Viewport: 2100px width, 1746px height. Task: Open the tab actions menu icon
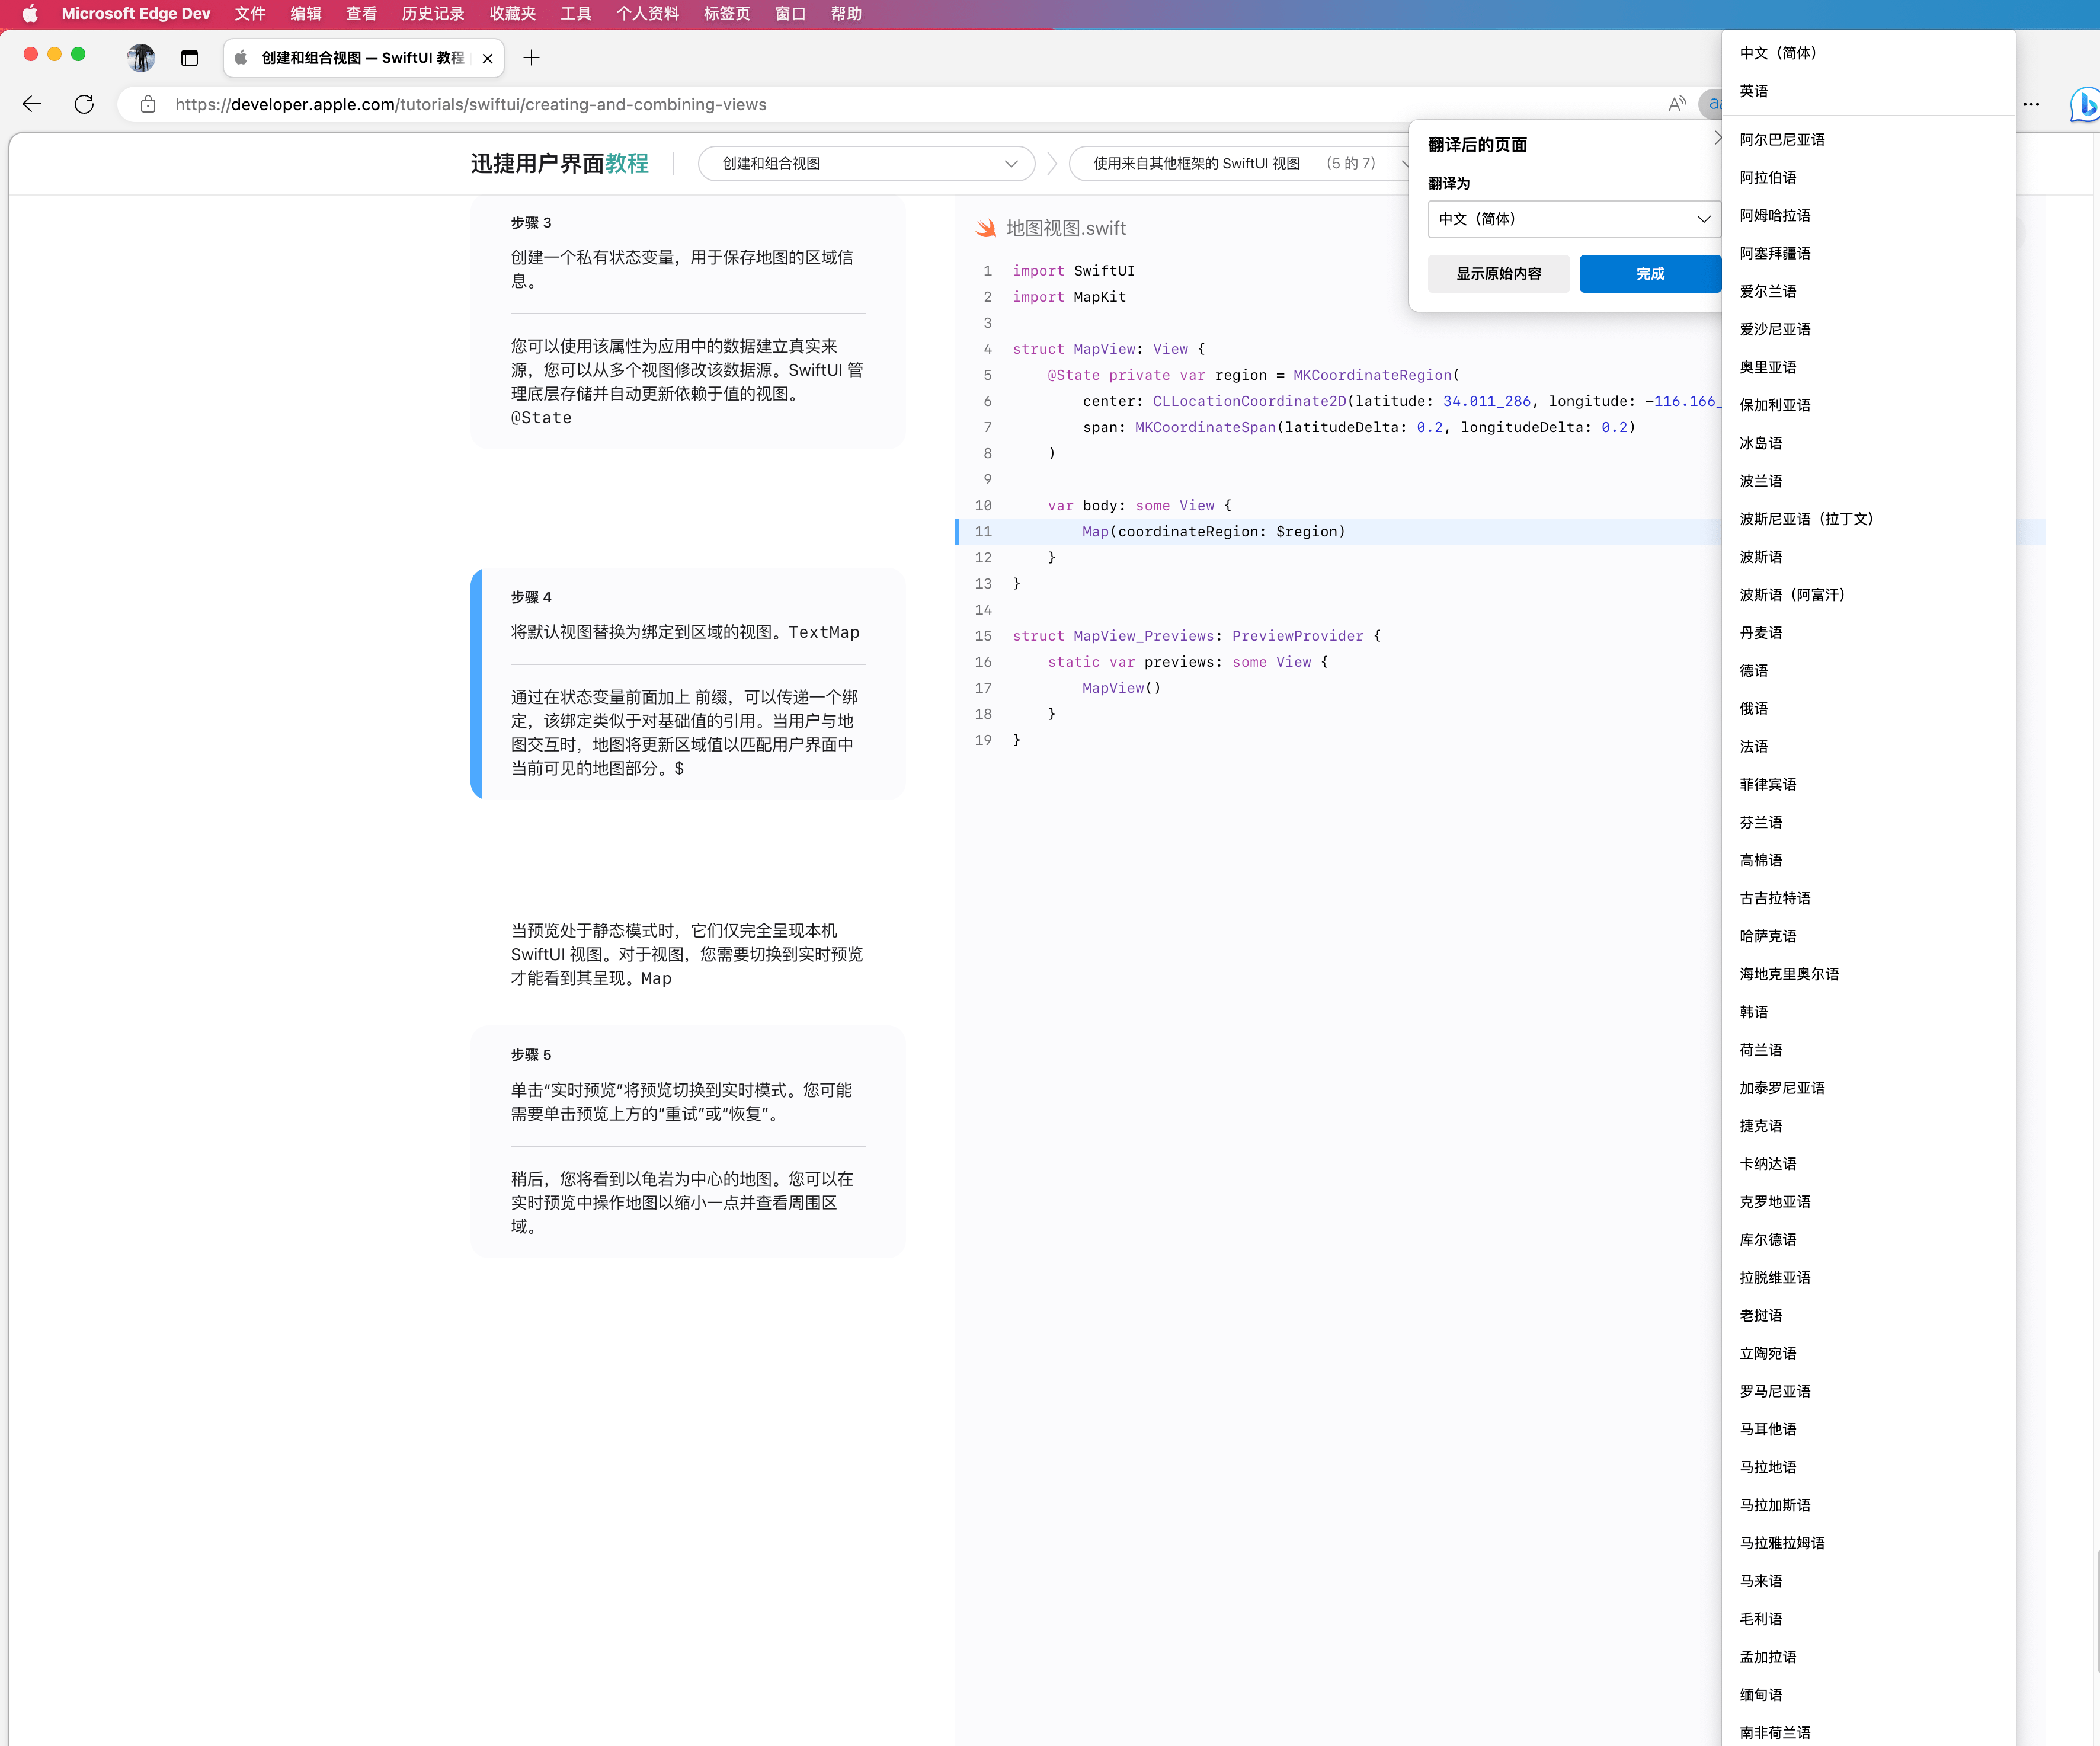click(189, 58)
